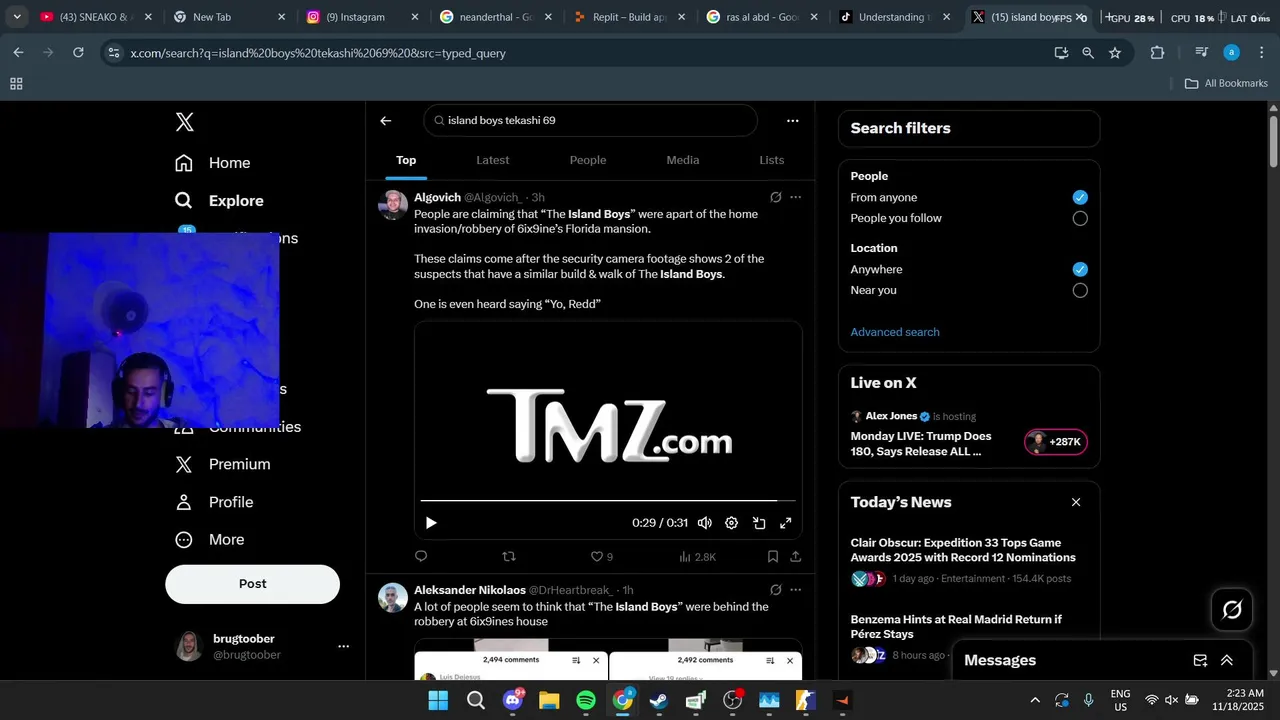Open more menu on Algovich post
Viewport: 1280px width, 720px height.
[796, 197]
